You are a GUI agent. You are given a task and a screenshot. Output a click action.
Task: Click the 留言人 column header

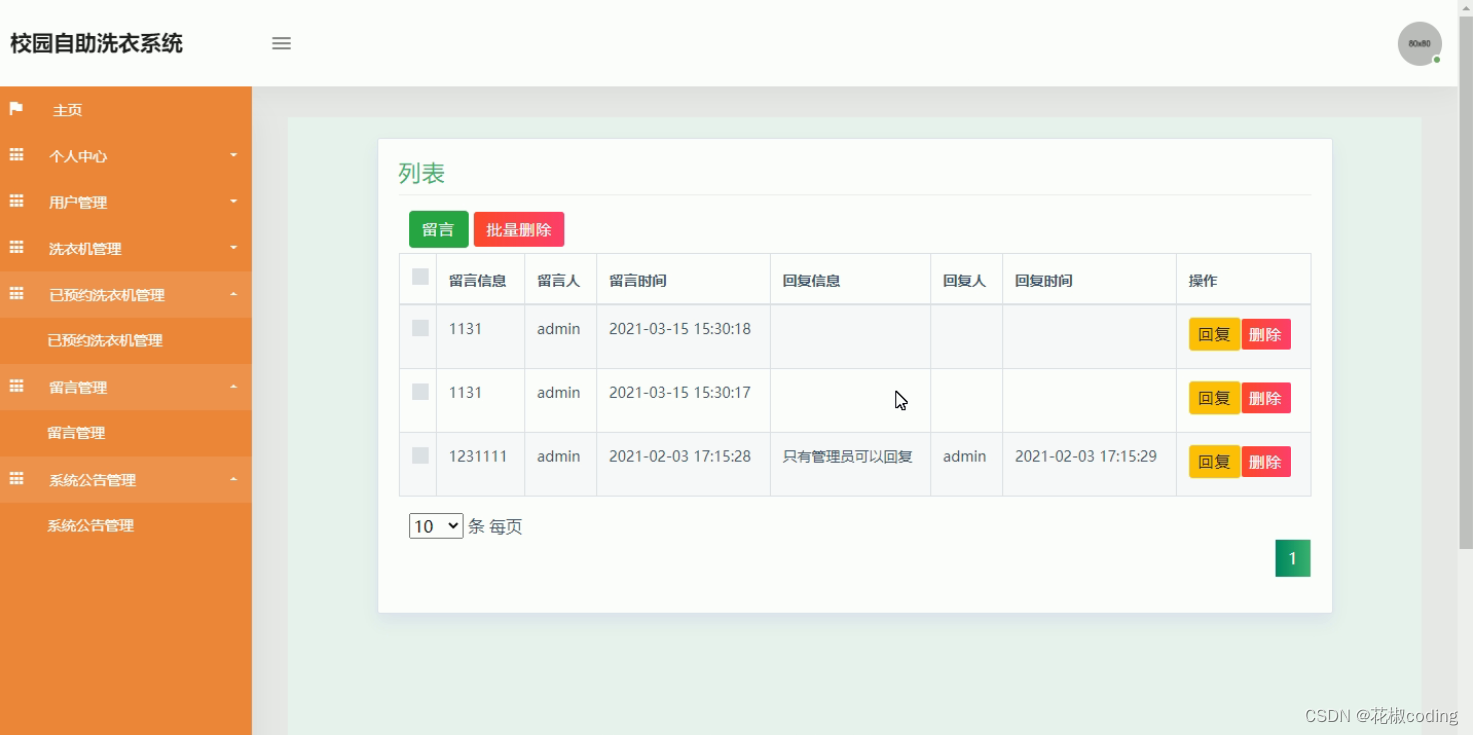(x=558, y=281)
